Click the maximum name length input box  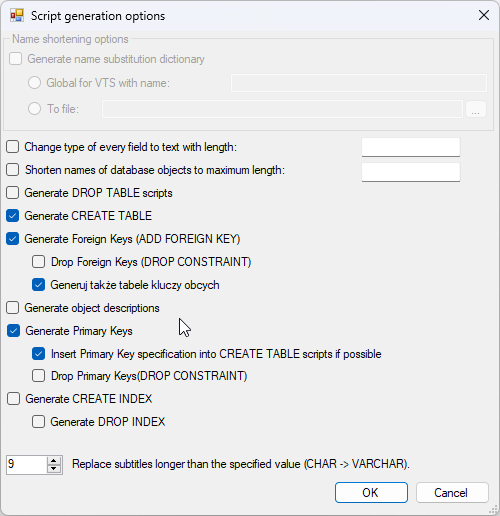pos(411,172)
